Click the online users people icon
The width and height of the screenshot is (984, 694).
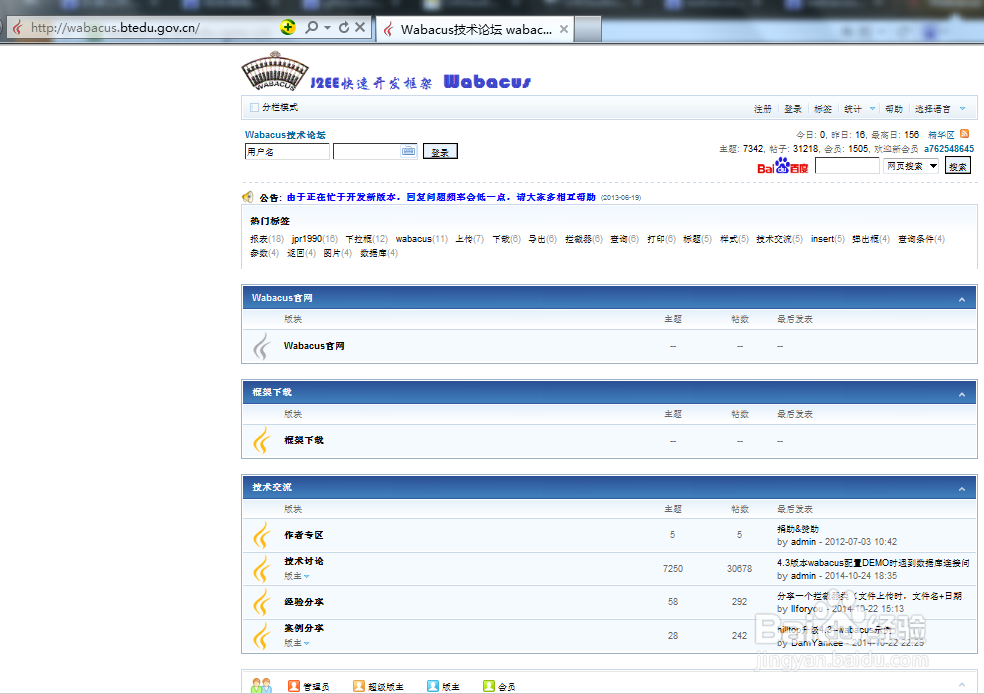coord(261,685)
